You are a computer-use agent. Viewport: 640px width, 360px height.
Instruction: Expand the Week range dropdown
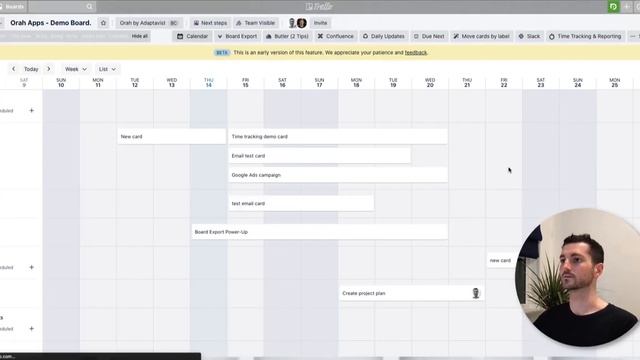76,69
